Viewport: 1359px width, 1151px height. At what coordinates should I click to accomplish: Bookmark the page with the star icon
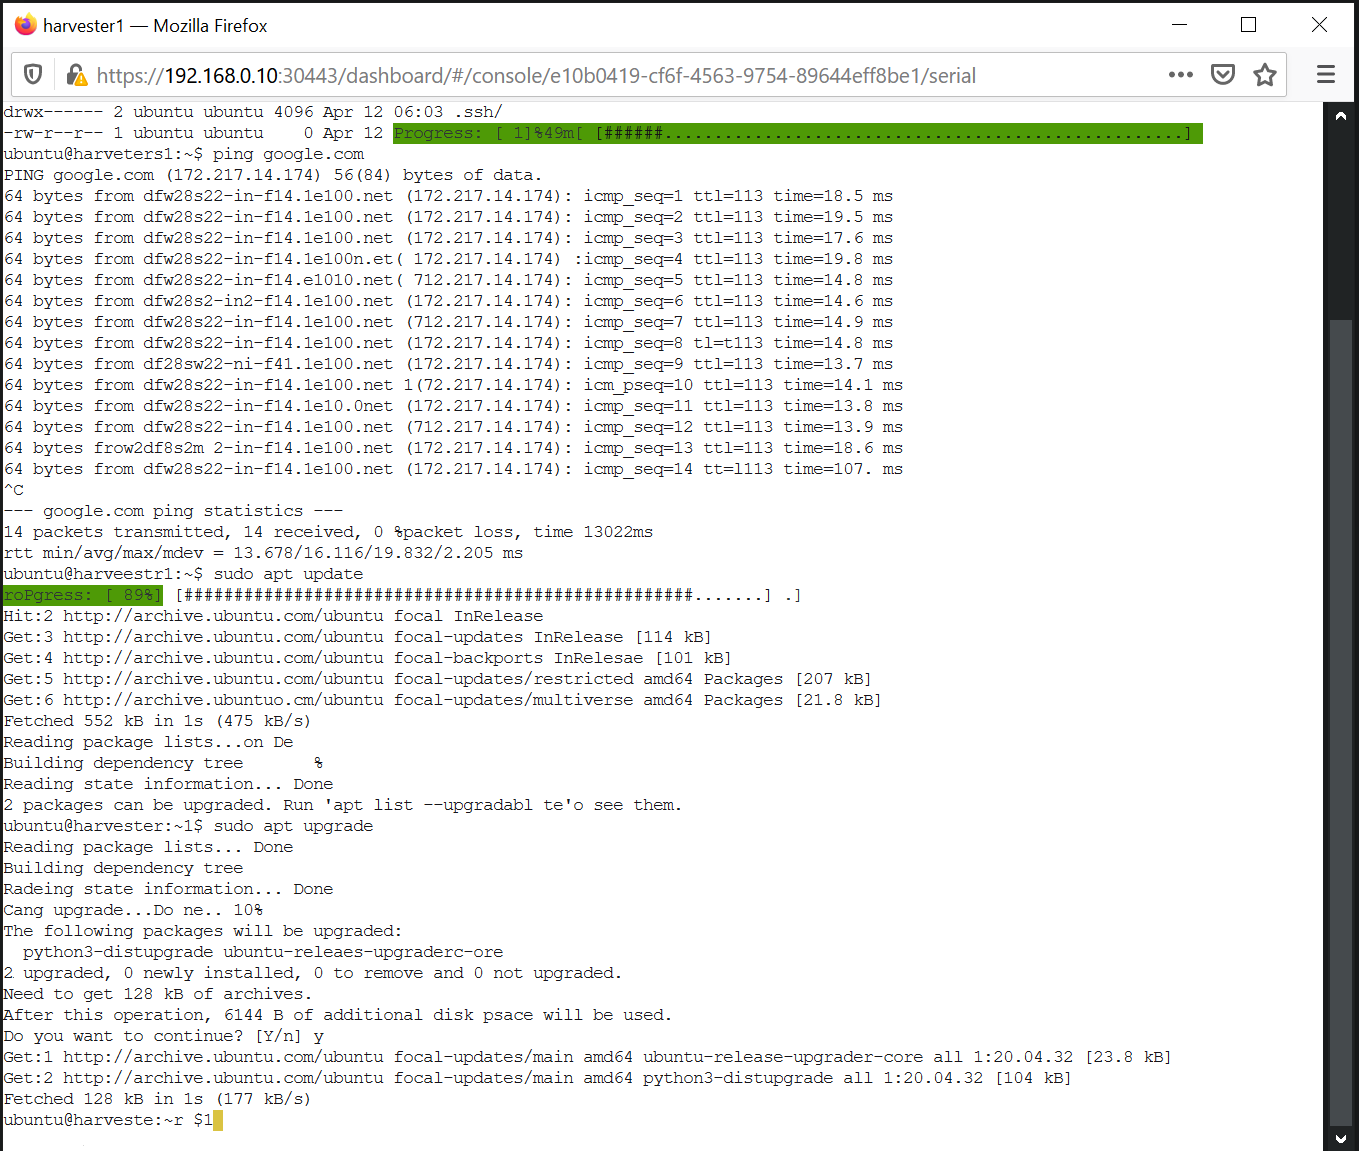point(1264,74)
